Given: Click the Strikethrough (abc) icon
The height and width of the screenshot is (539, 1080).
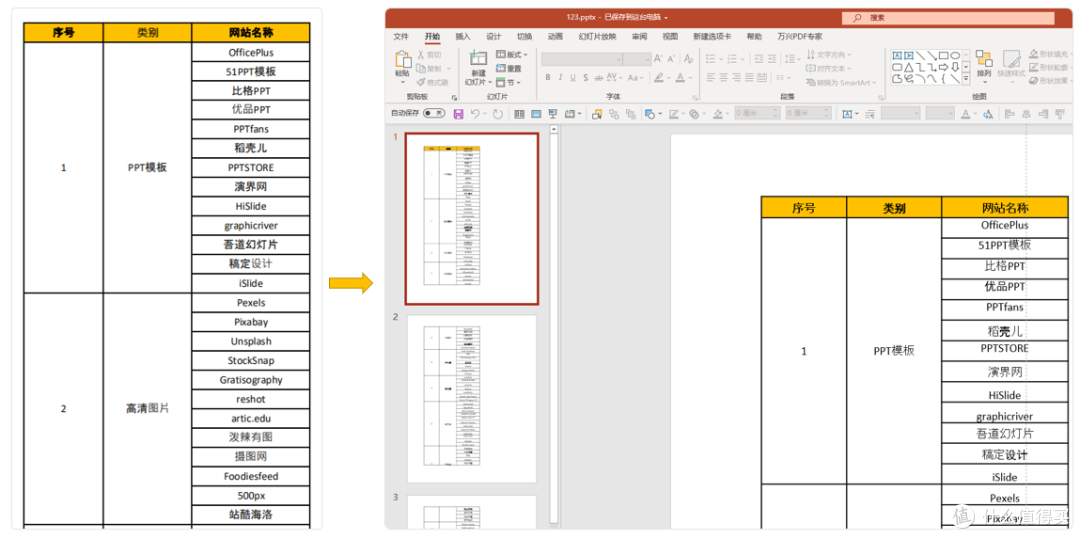Looking at the screenshot, I should point(598,78).
